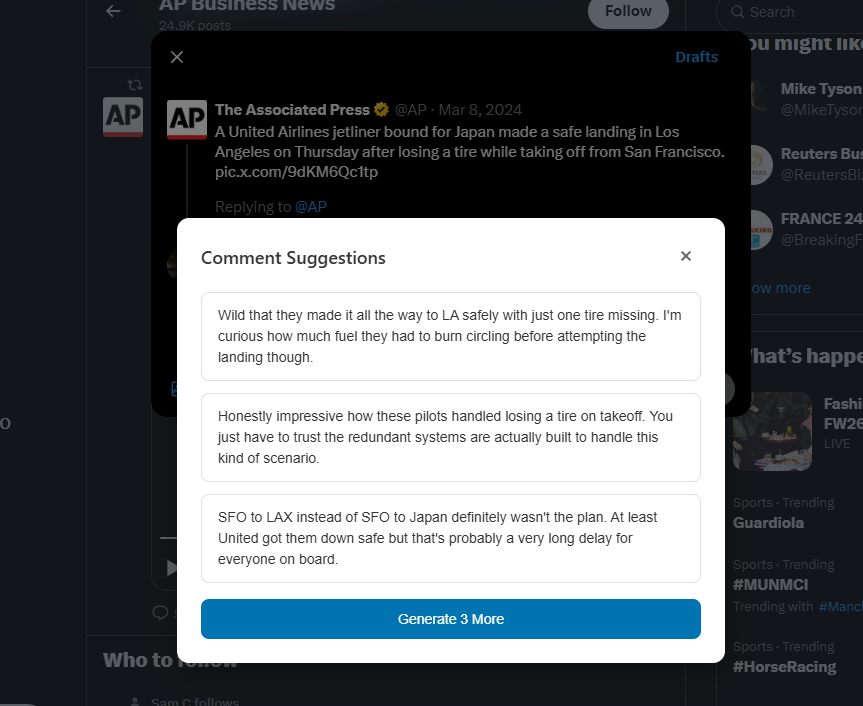The height and width of the screenshot is (706, 863).
Task: Click the AP Business News profile avatar
Action: click(x=123, y=118)
